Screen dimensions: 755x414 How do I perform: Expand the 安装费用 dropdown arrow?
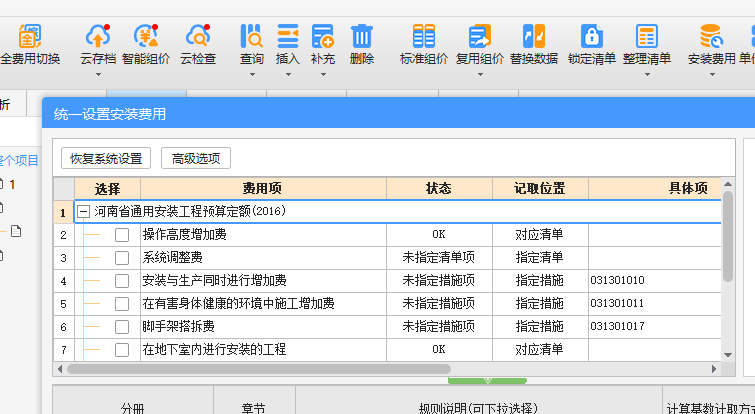712,75
